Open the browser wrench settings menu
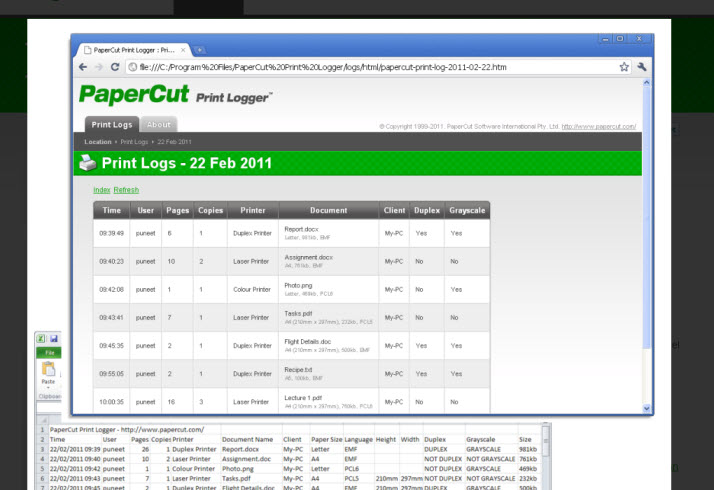This screenshot has height=490, width=714. [x=642, y=67]
